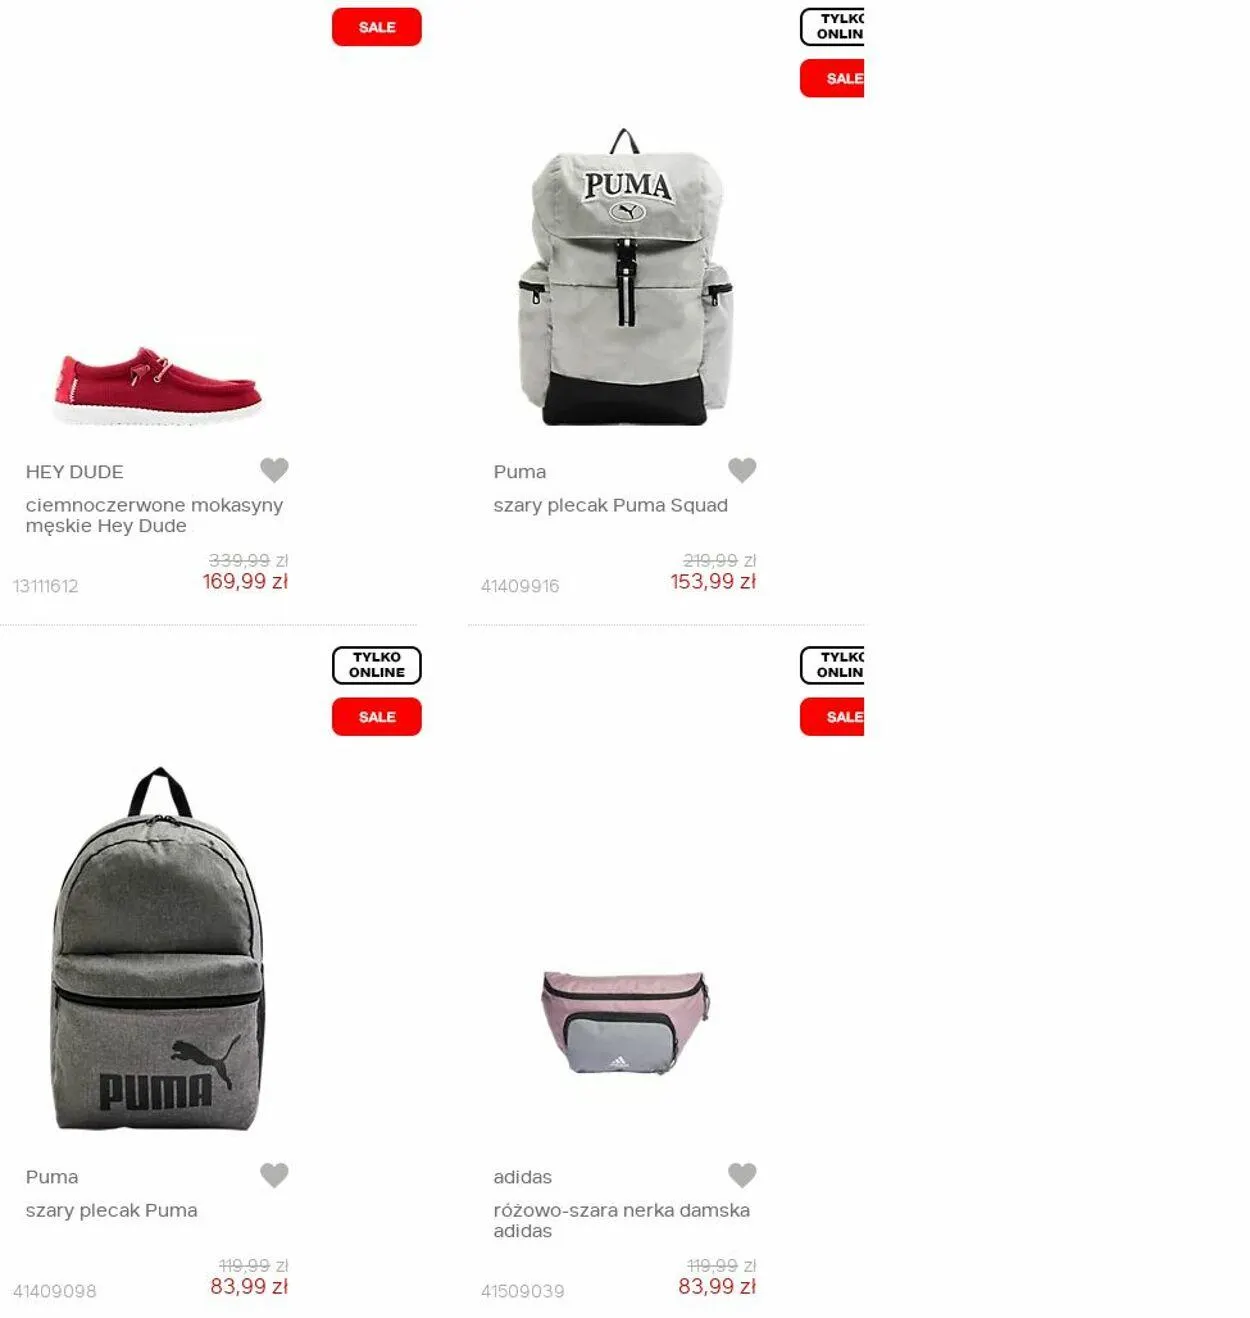Image resolution: width=1250 pixels, height=1318 pixels.
Task: Open the red Hey Dude moccasin product image
Action: (x=158, y=385)
